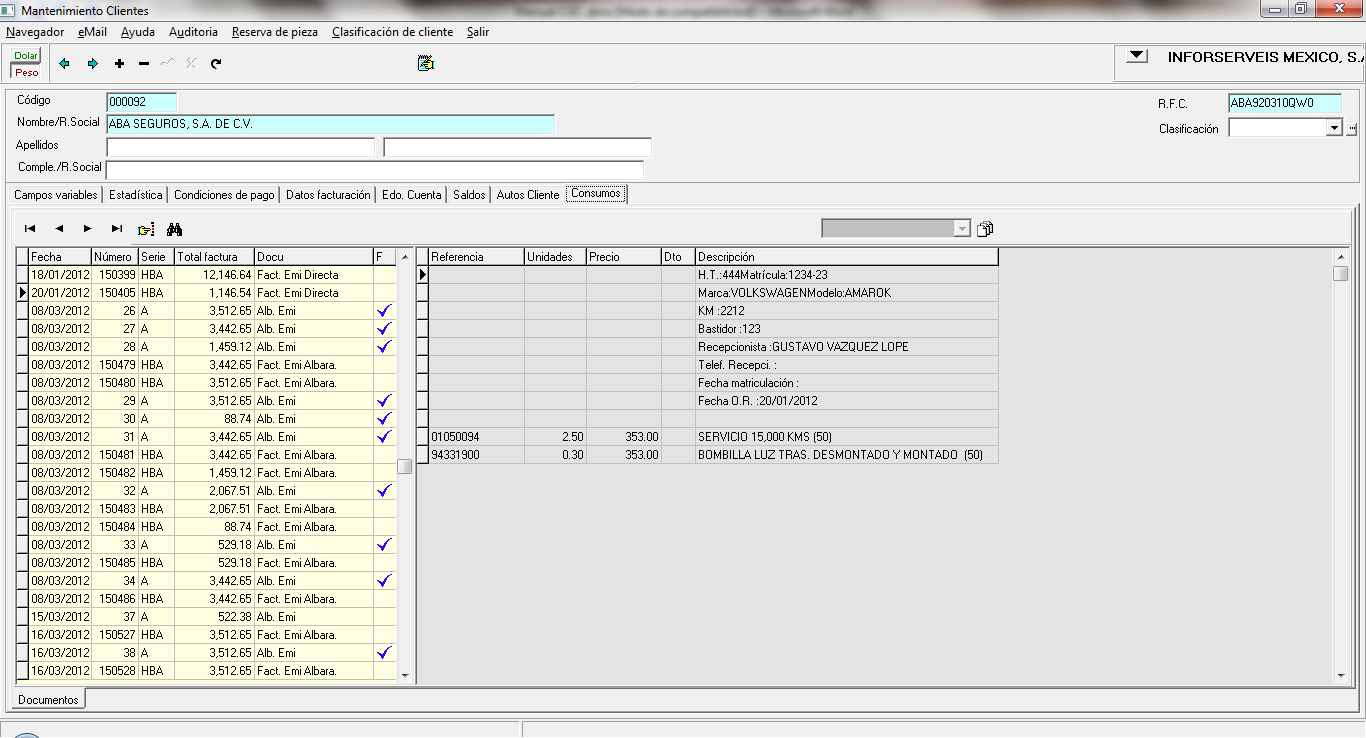This screenshot has height=738, width=1366.
Task: Click down arrow of documents list scrollbar
Action: coord(405,676)
